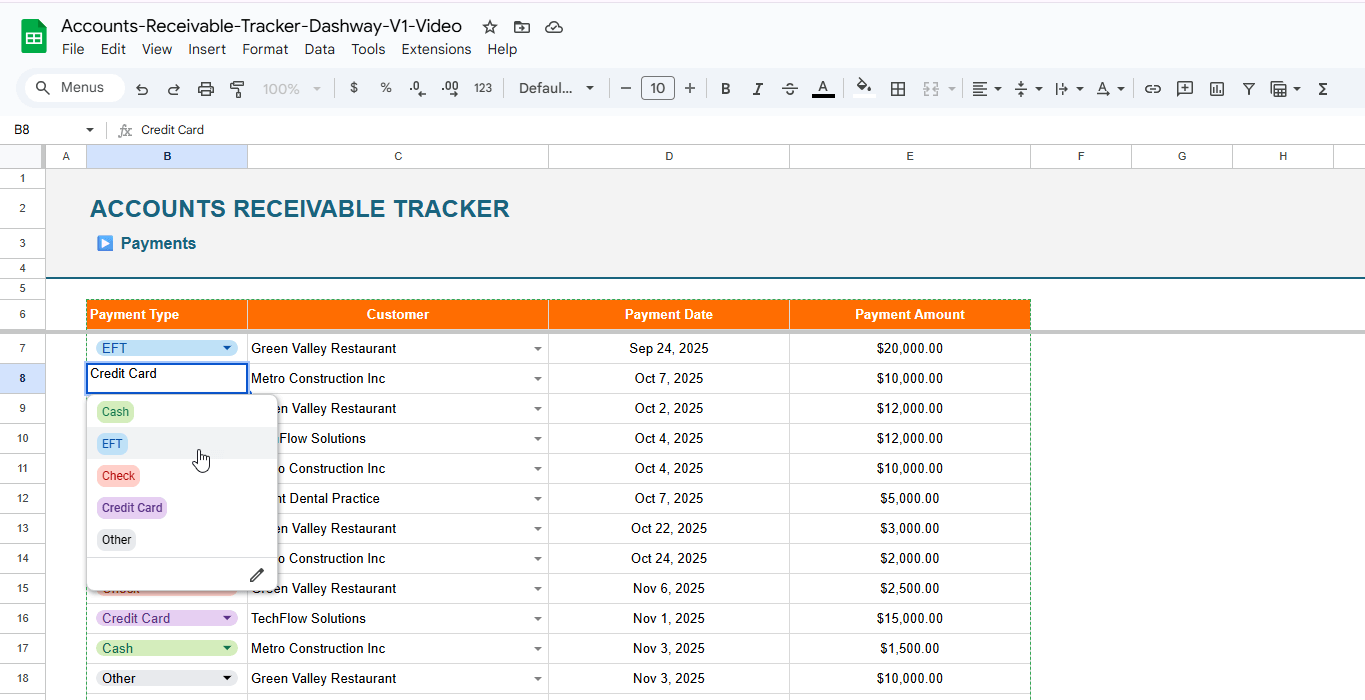This screenshot has height=700, width=1365.
Task: Click the Google Sheets home icon
Action: pos(34,37)
